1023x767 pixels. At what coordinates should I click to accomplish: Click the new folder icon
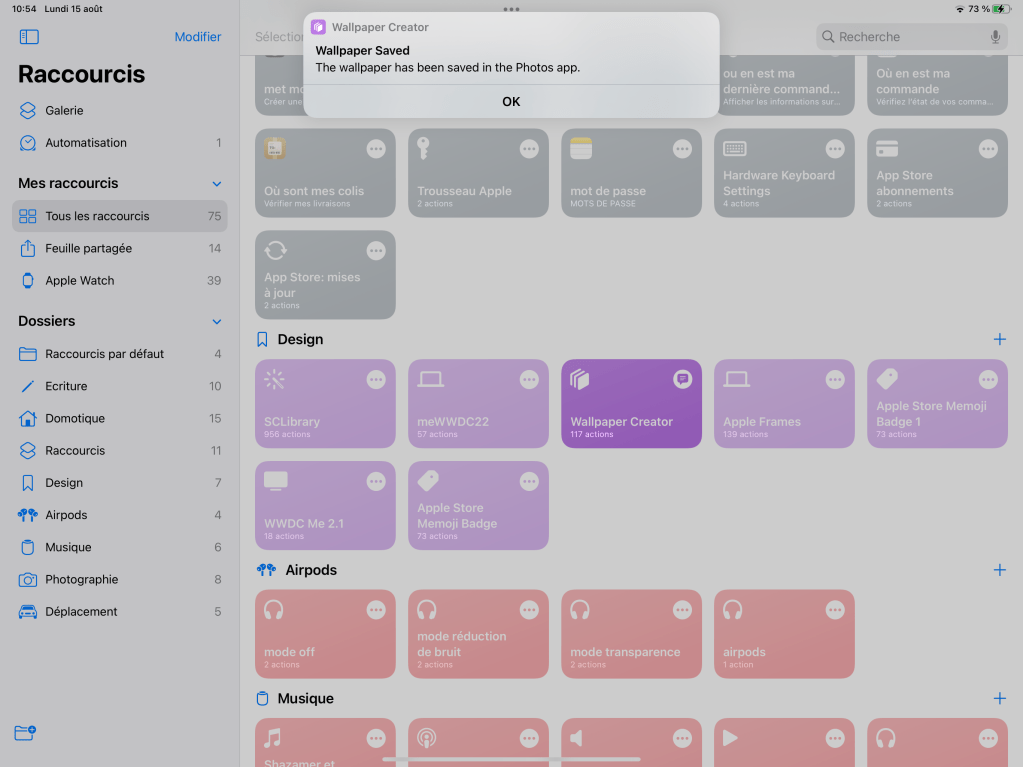click(26, 733)
